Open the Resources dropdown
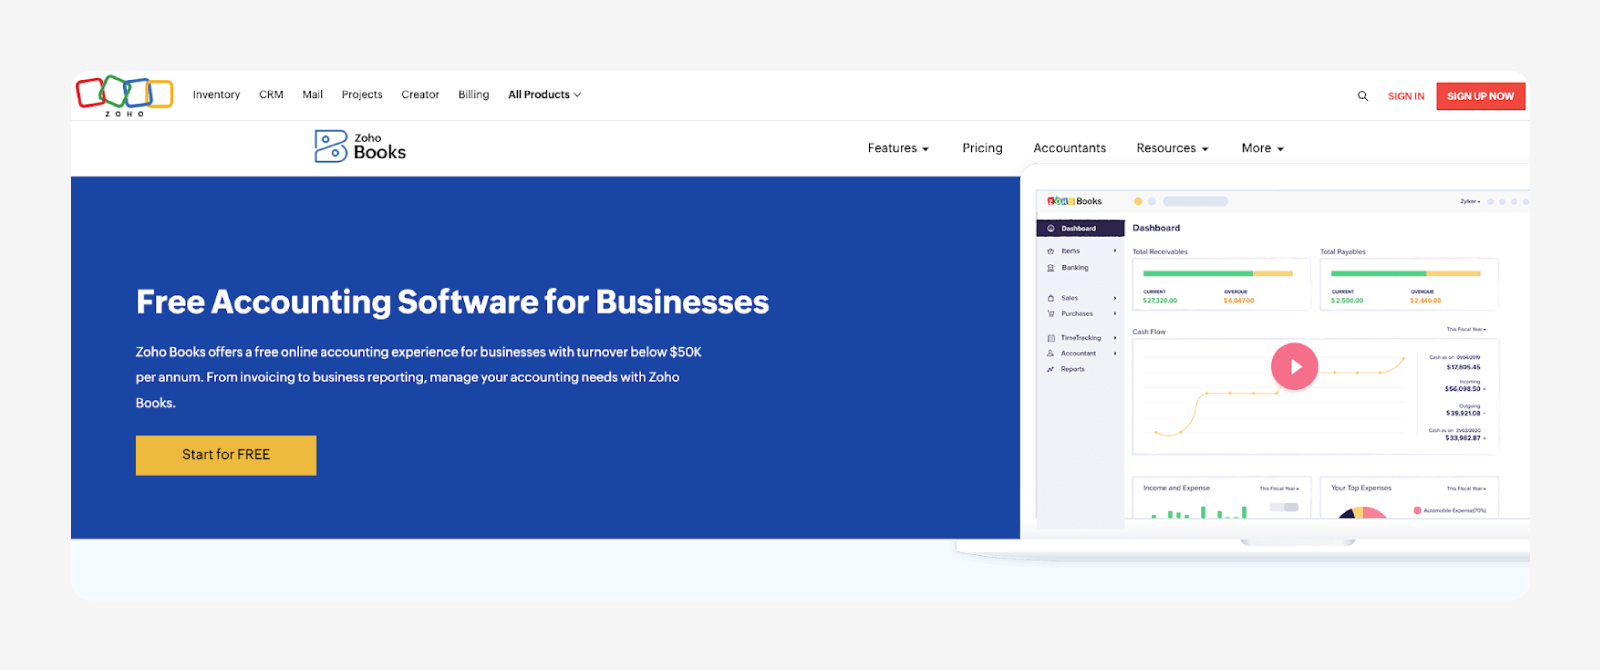The height and width of the screenshot is (670, 1600). 1172,148
